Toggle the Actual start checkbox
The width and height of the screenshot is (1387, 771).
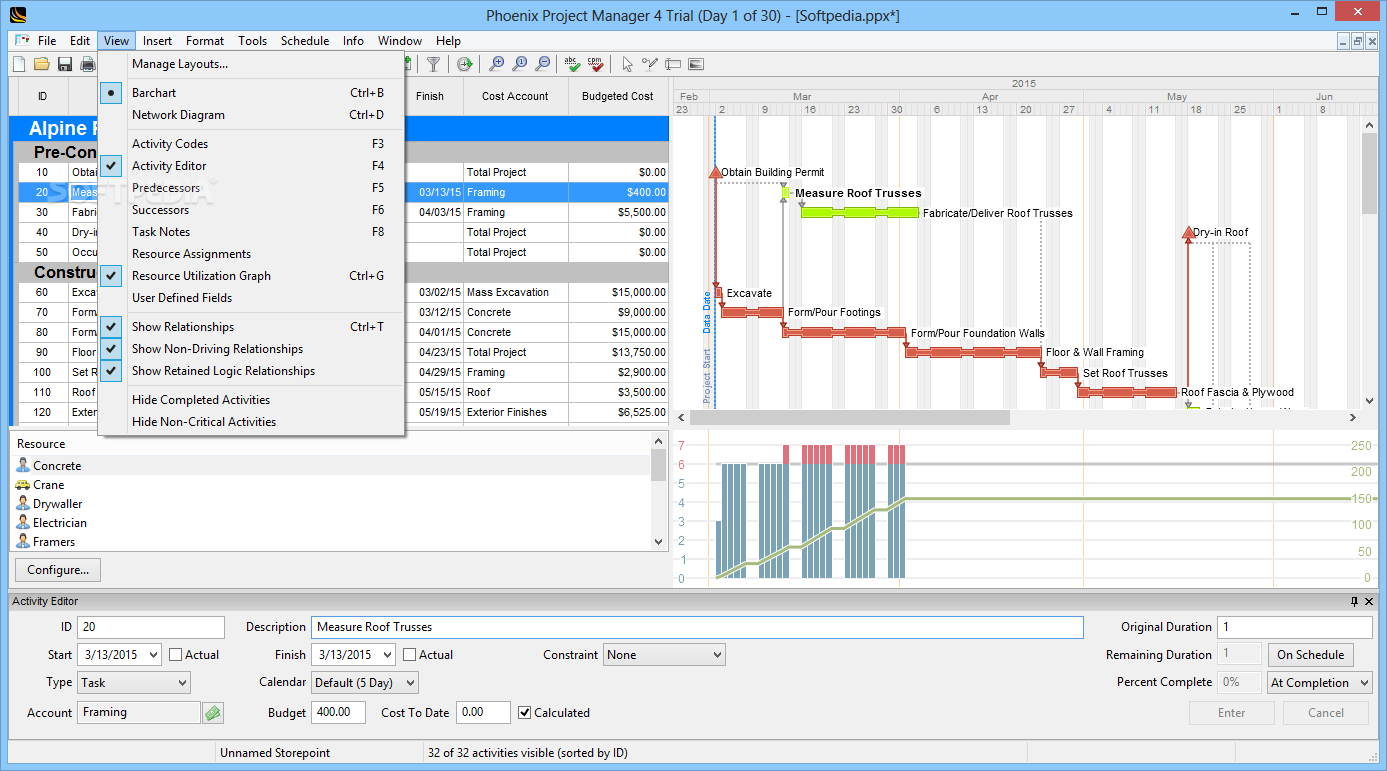[x=176, y=655]
